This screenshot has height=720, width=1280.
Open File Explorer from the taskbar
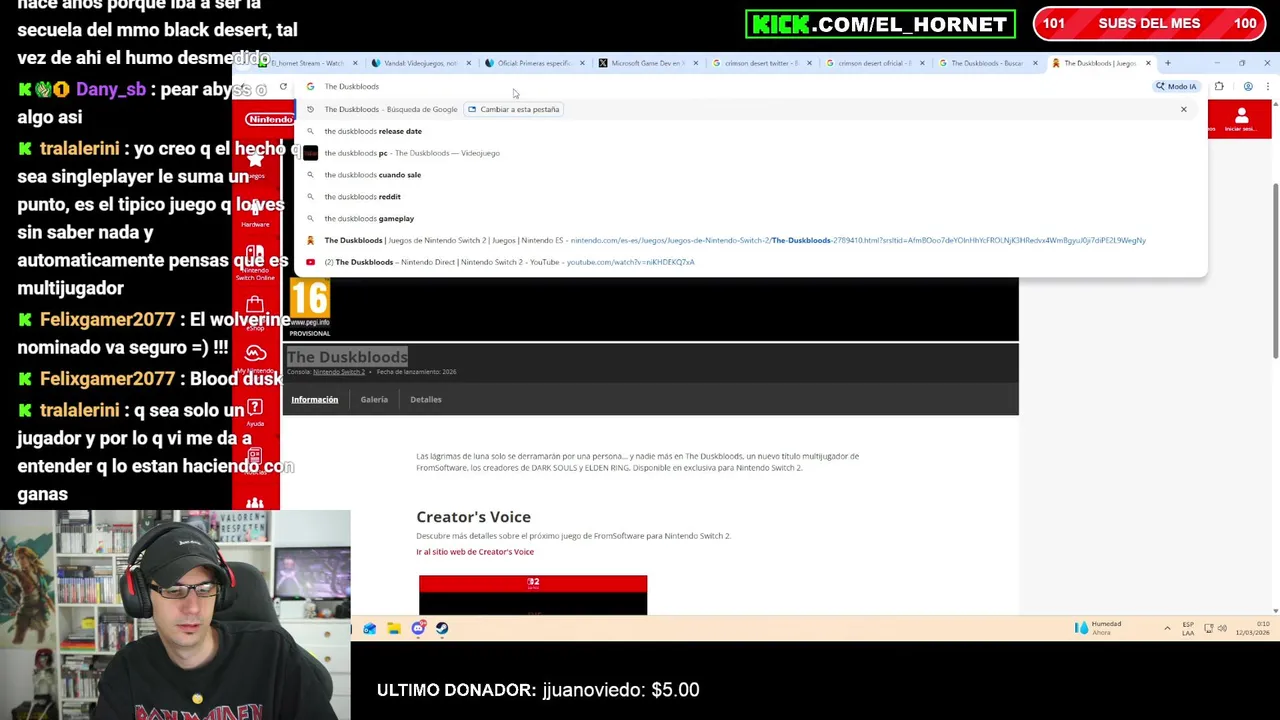[394, 629]
